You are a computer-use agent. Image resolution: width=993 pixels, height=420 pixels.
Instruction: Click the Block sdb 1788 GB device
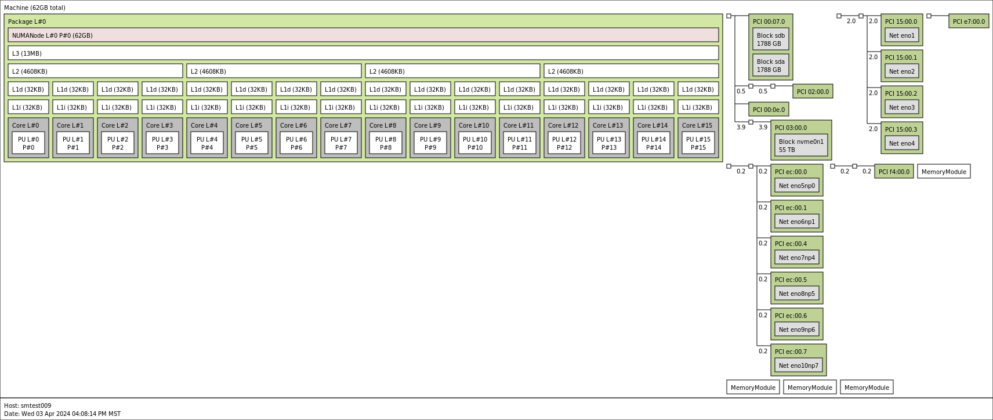point(771,39)
